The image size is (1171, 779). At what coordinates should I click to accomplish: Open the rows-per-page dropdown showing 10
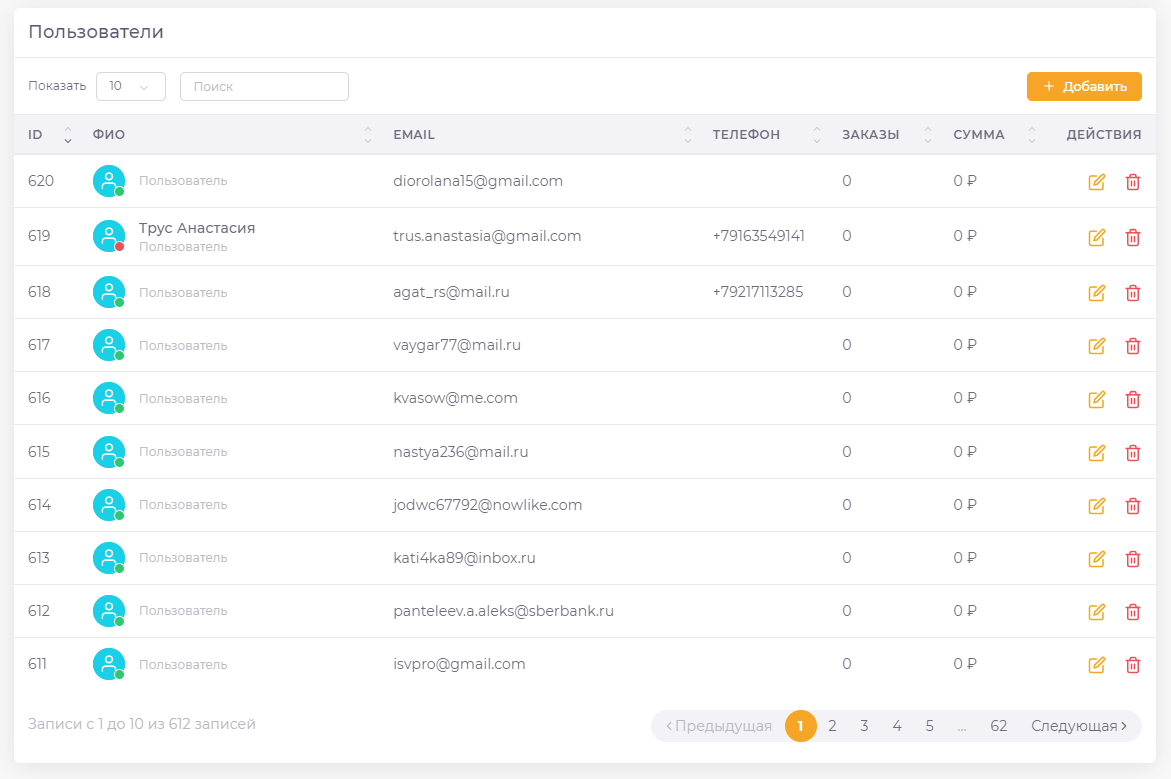pyautogui.click(x=130, y=87)
